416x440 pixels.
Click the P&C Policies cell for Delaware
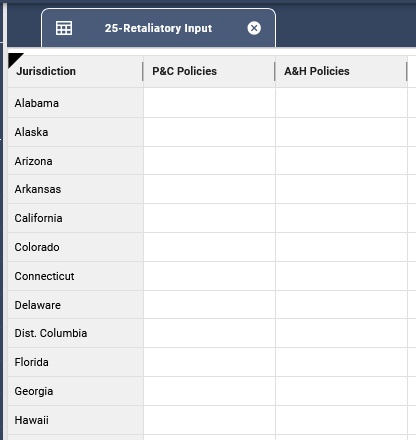pyautogui.click(x=209, y=305)
